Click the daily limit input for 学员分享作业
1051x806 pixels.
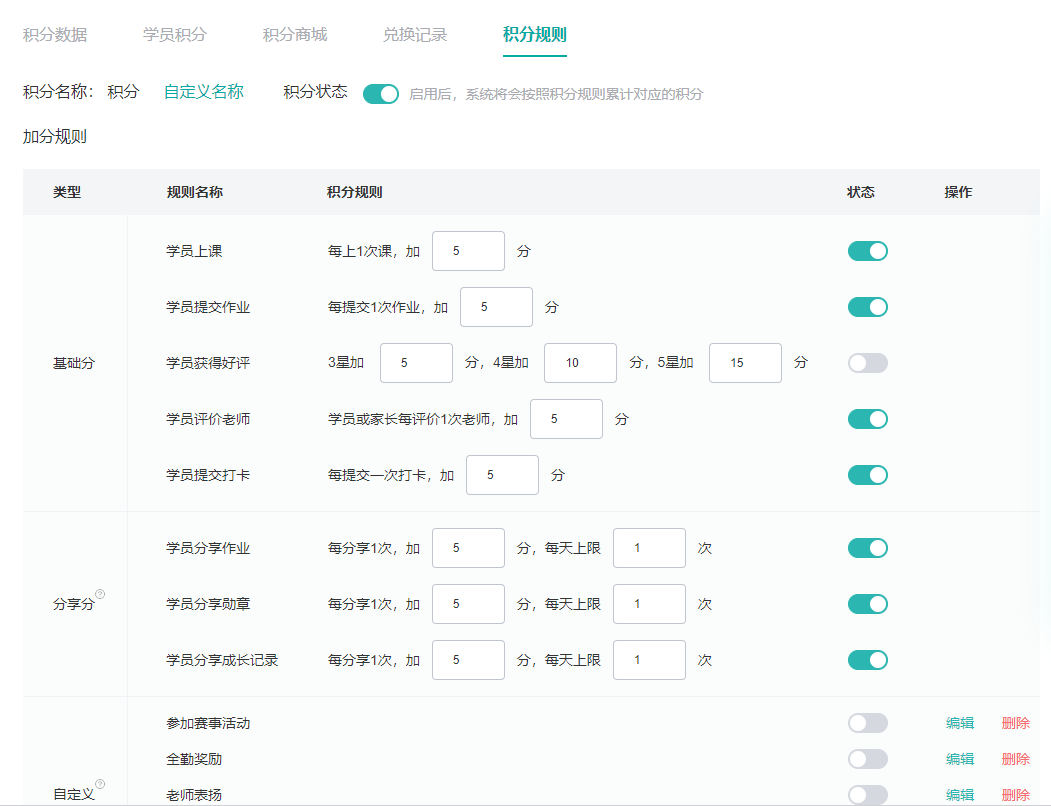[649, 548]
